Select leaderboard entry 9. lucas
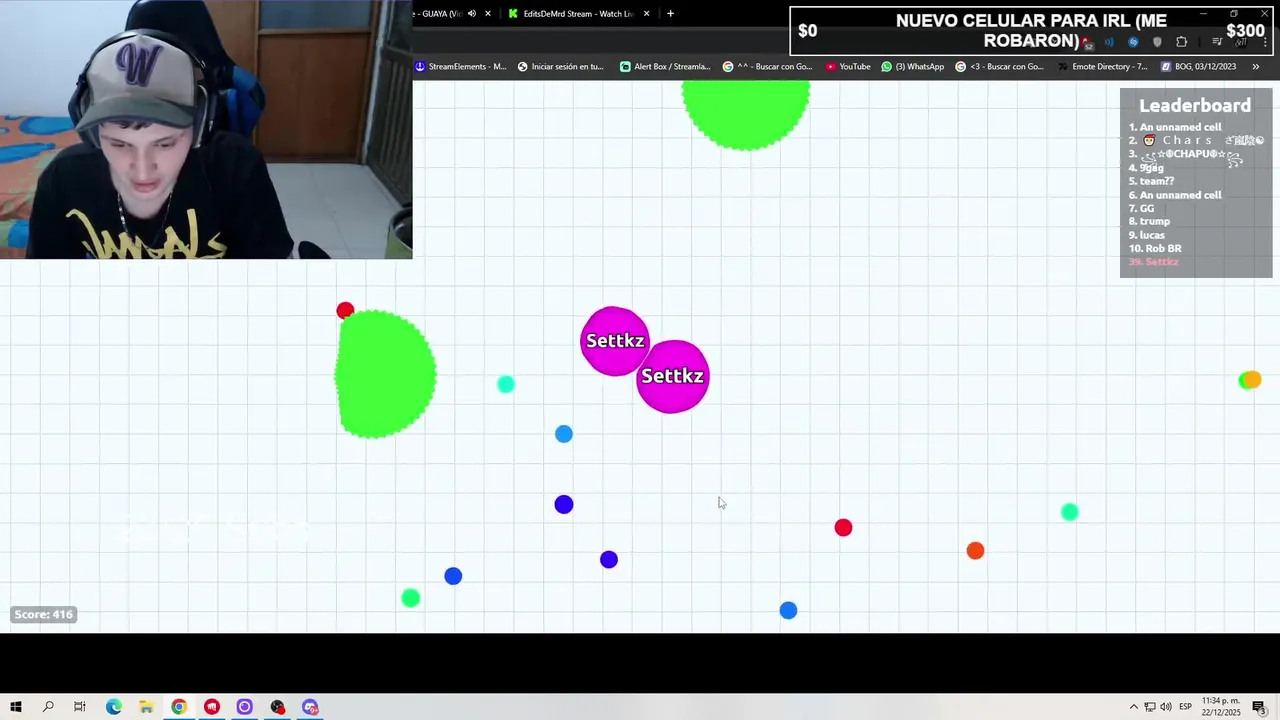 coord(1146,235)
